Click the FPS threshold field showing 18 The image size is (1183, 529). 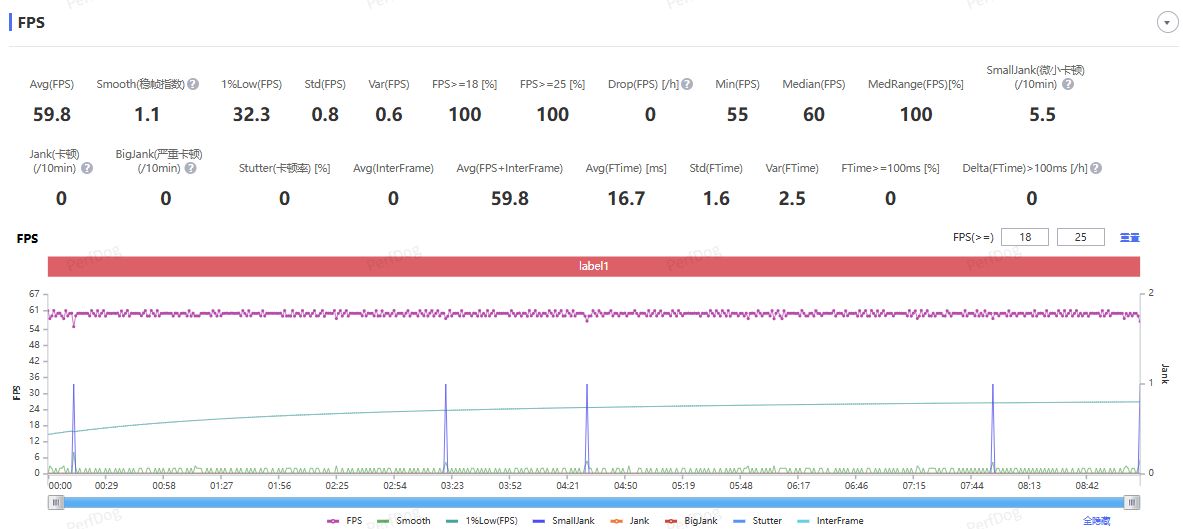coord(1025,237)
